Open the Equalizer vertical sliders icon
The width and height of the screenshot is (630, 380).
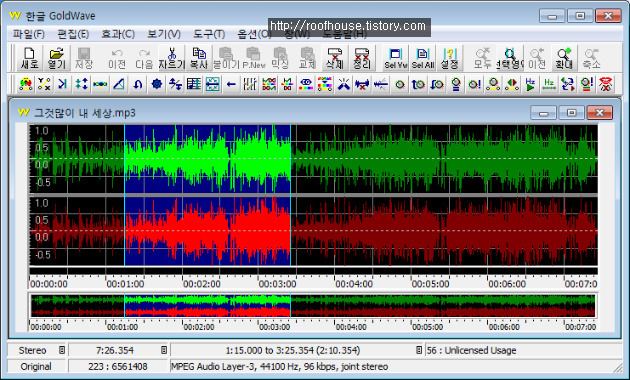click(250, 84)
